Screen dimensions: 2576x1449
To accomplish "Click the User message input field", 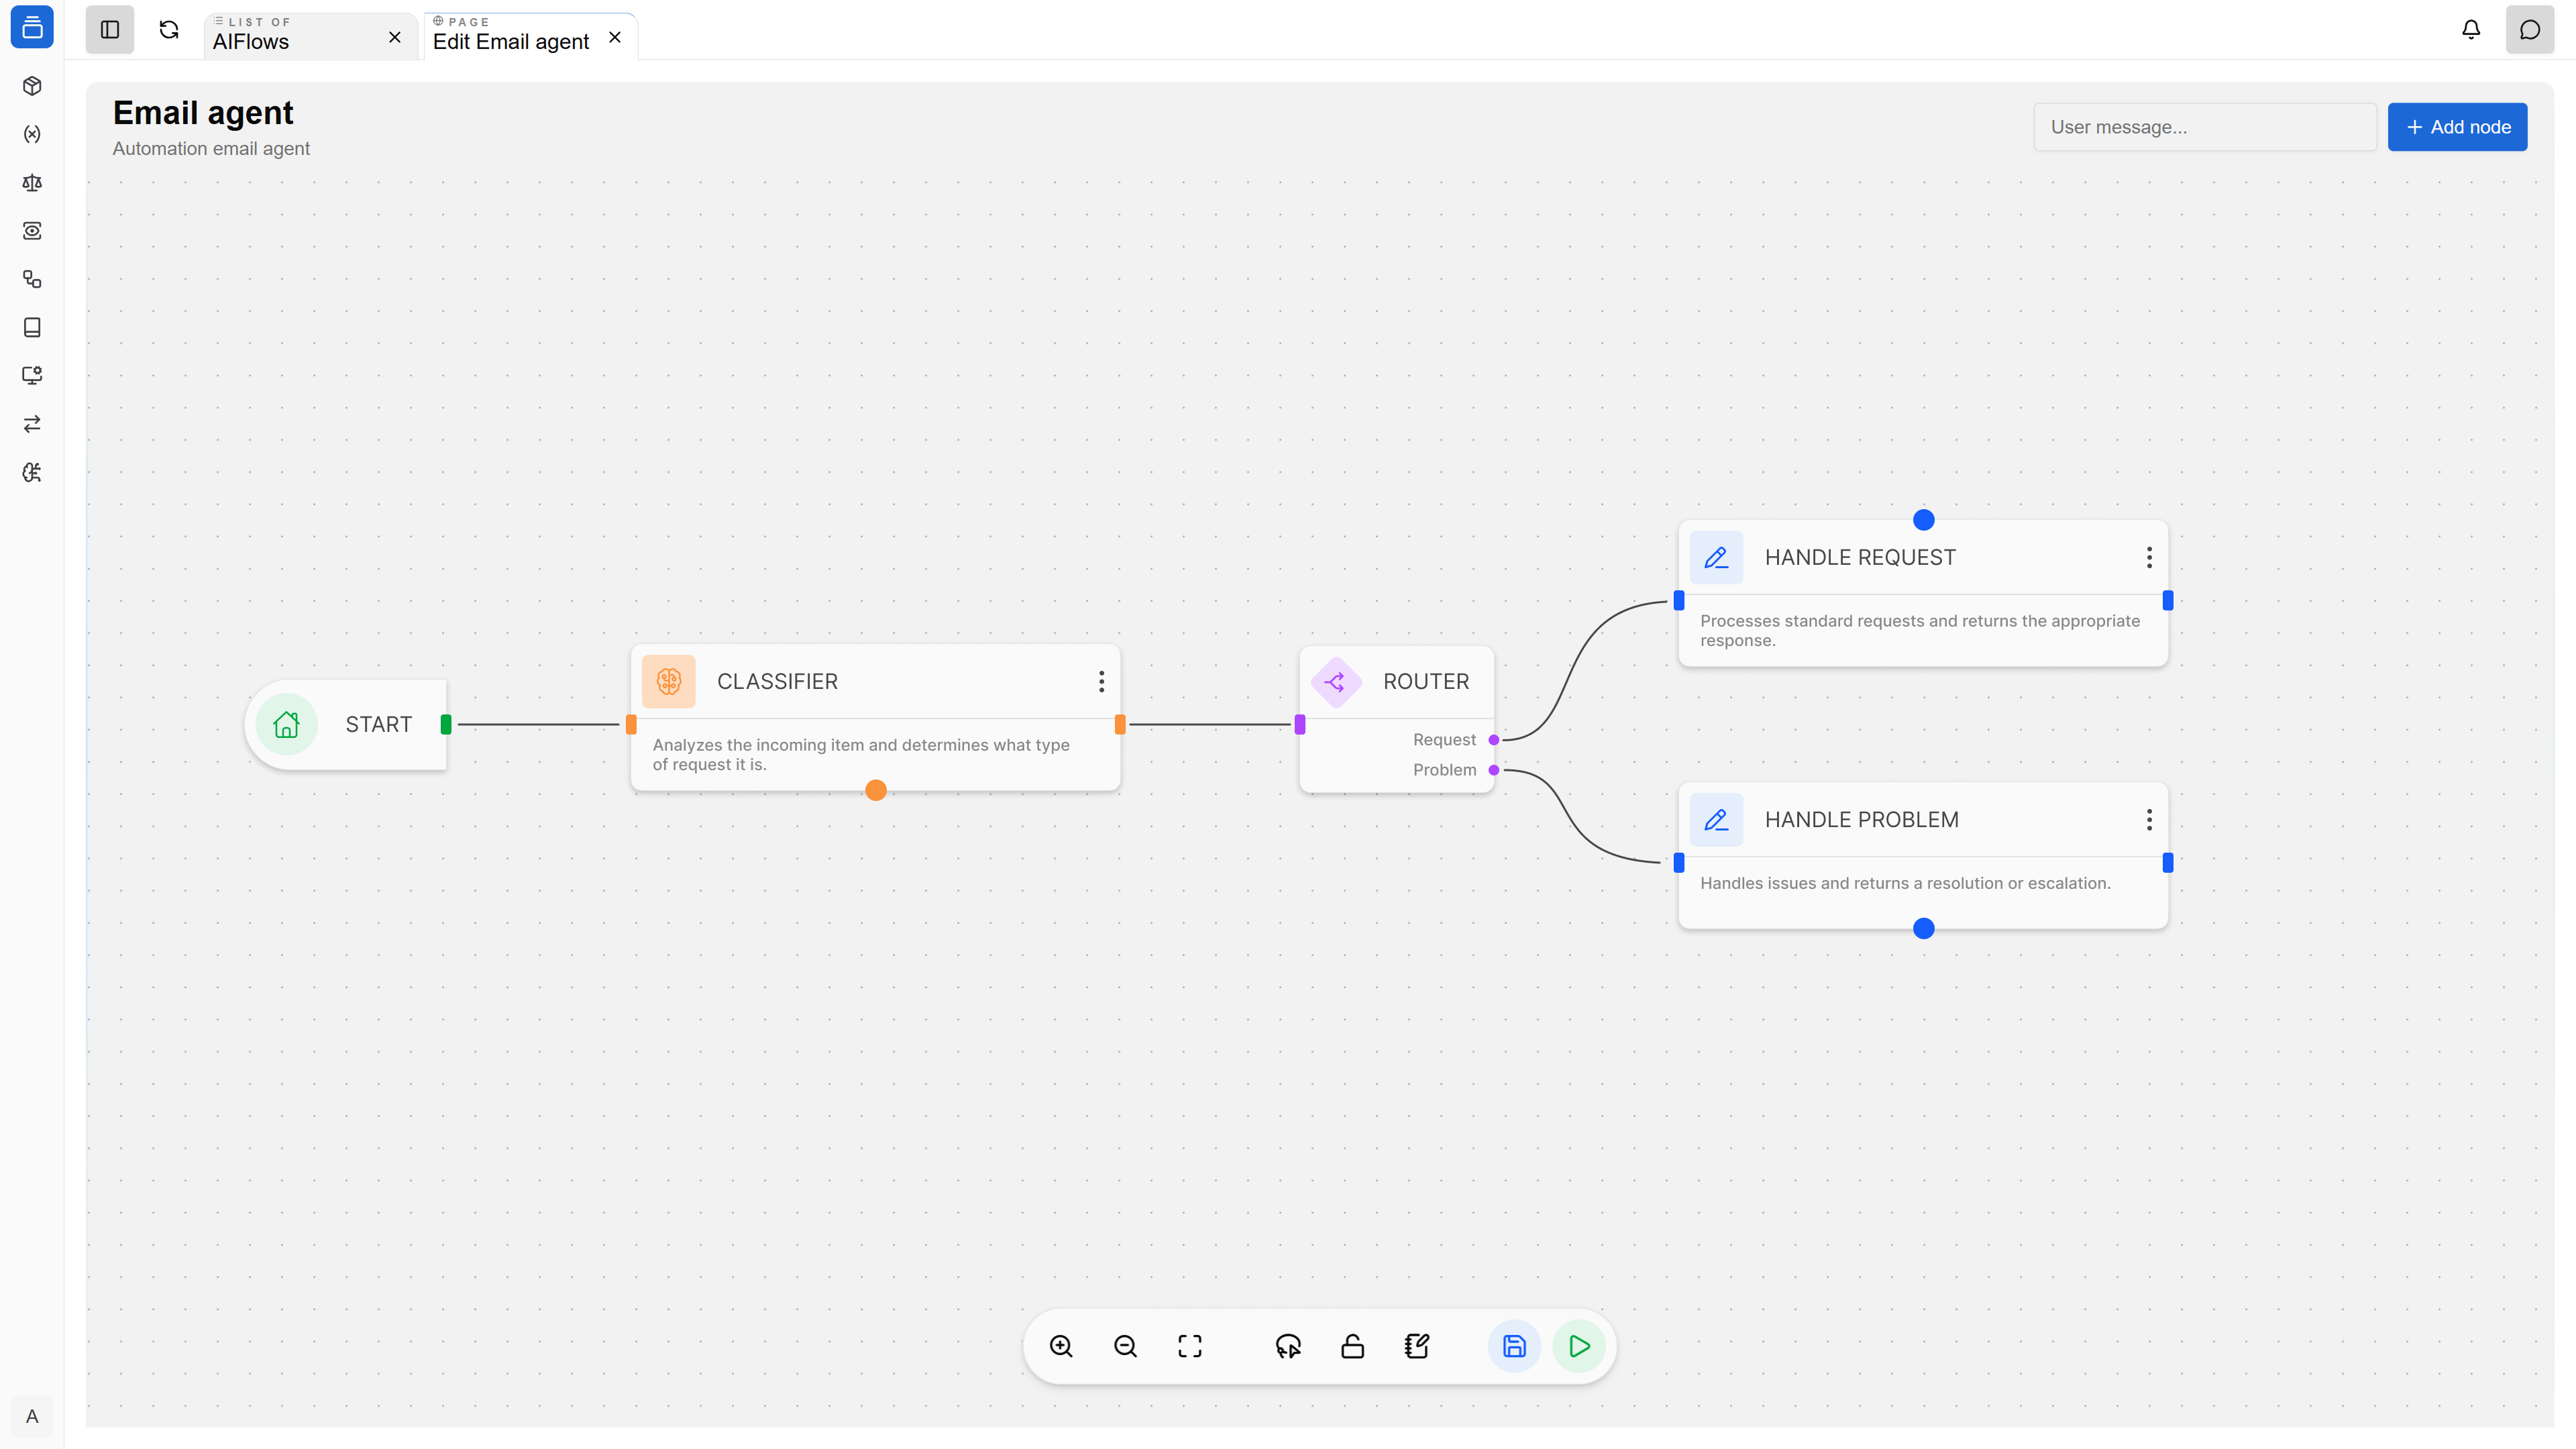I will tap(2204, 127).
